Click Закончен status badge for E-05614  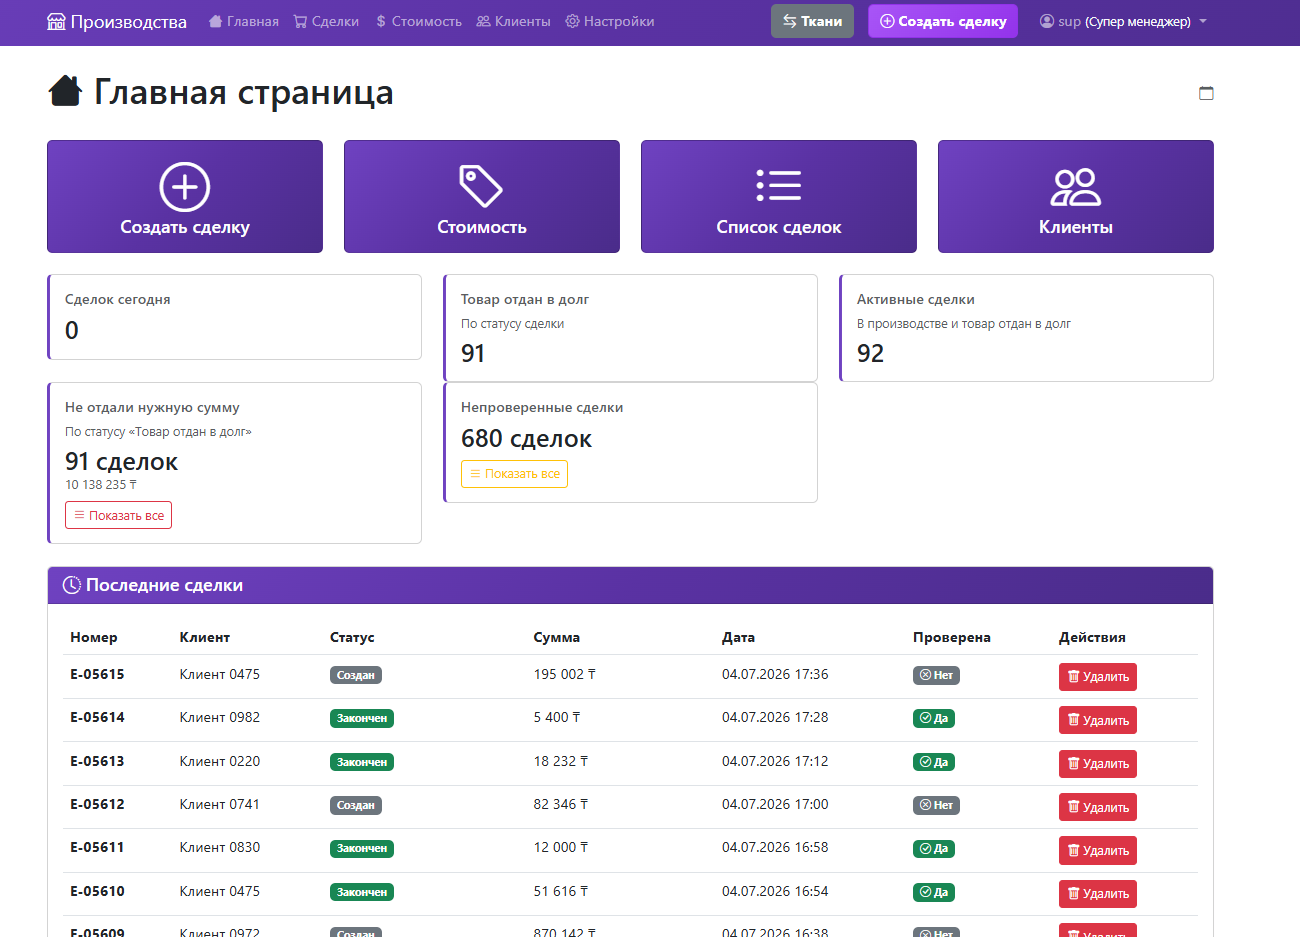coord(362,718)
